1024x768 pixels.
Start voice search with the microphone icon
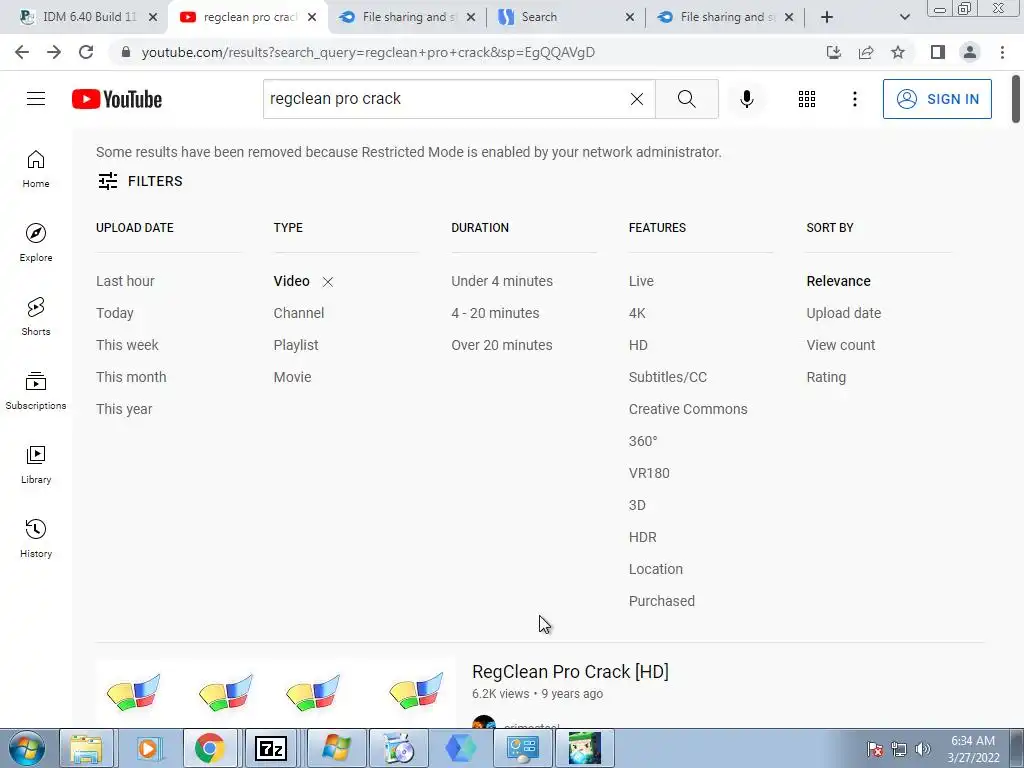click(746, 99)
